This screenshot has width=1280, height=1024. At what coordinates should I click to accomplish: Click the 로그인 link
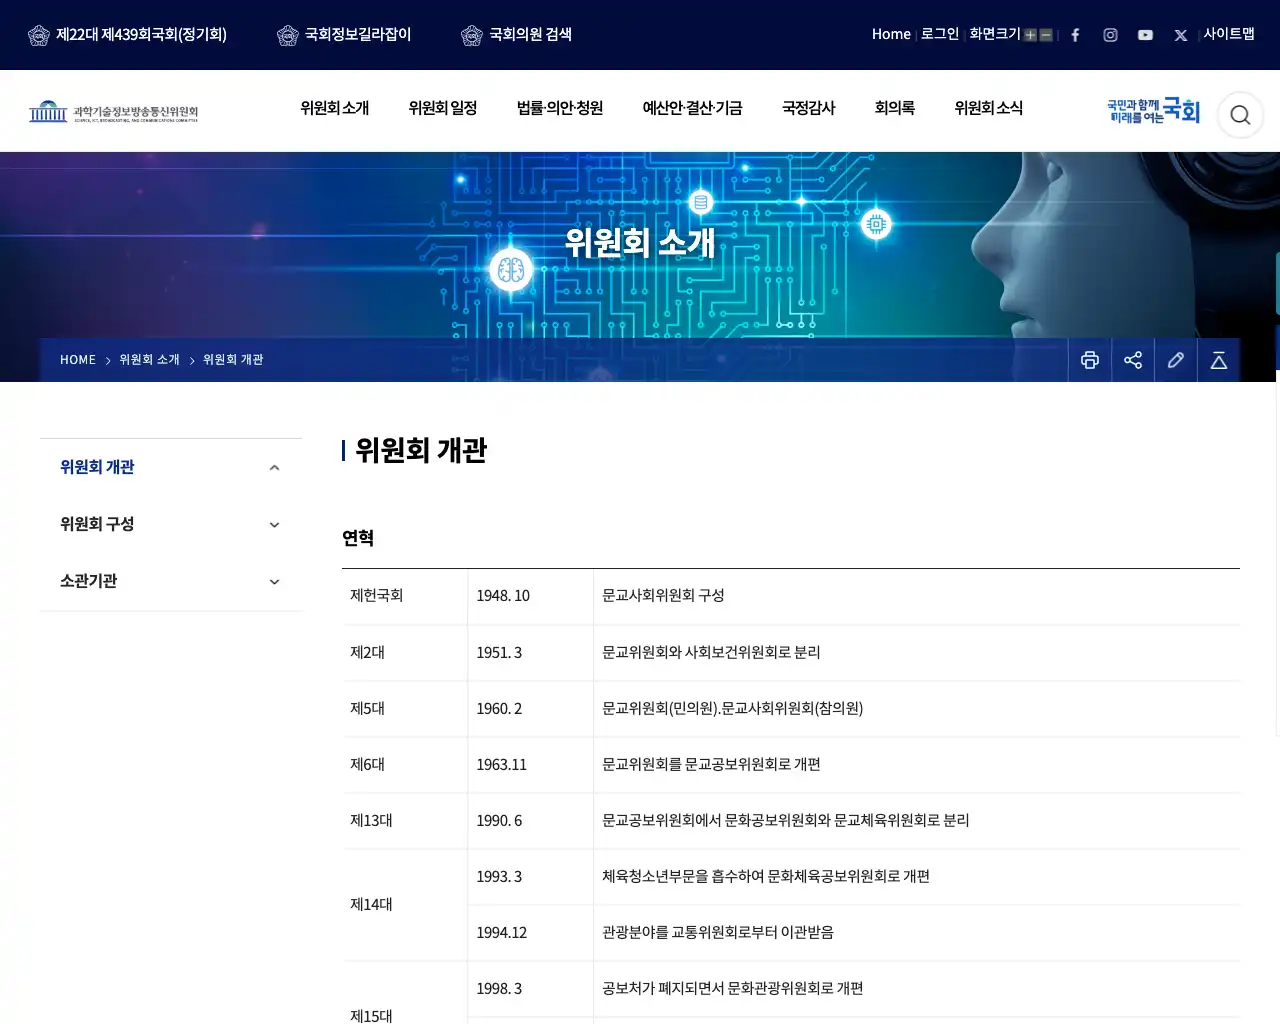point(940,34)
